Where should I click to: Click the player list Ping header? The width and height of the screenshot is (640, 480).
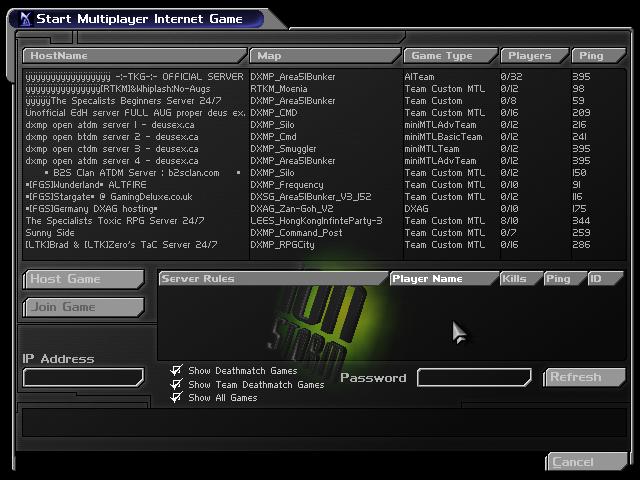pyautogui.click(x=565, y=278)
